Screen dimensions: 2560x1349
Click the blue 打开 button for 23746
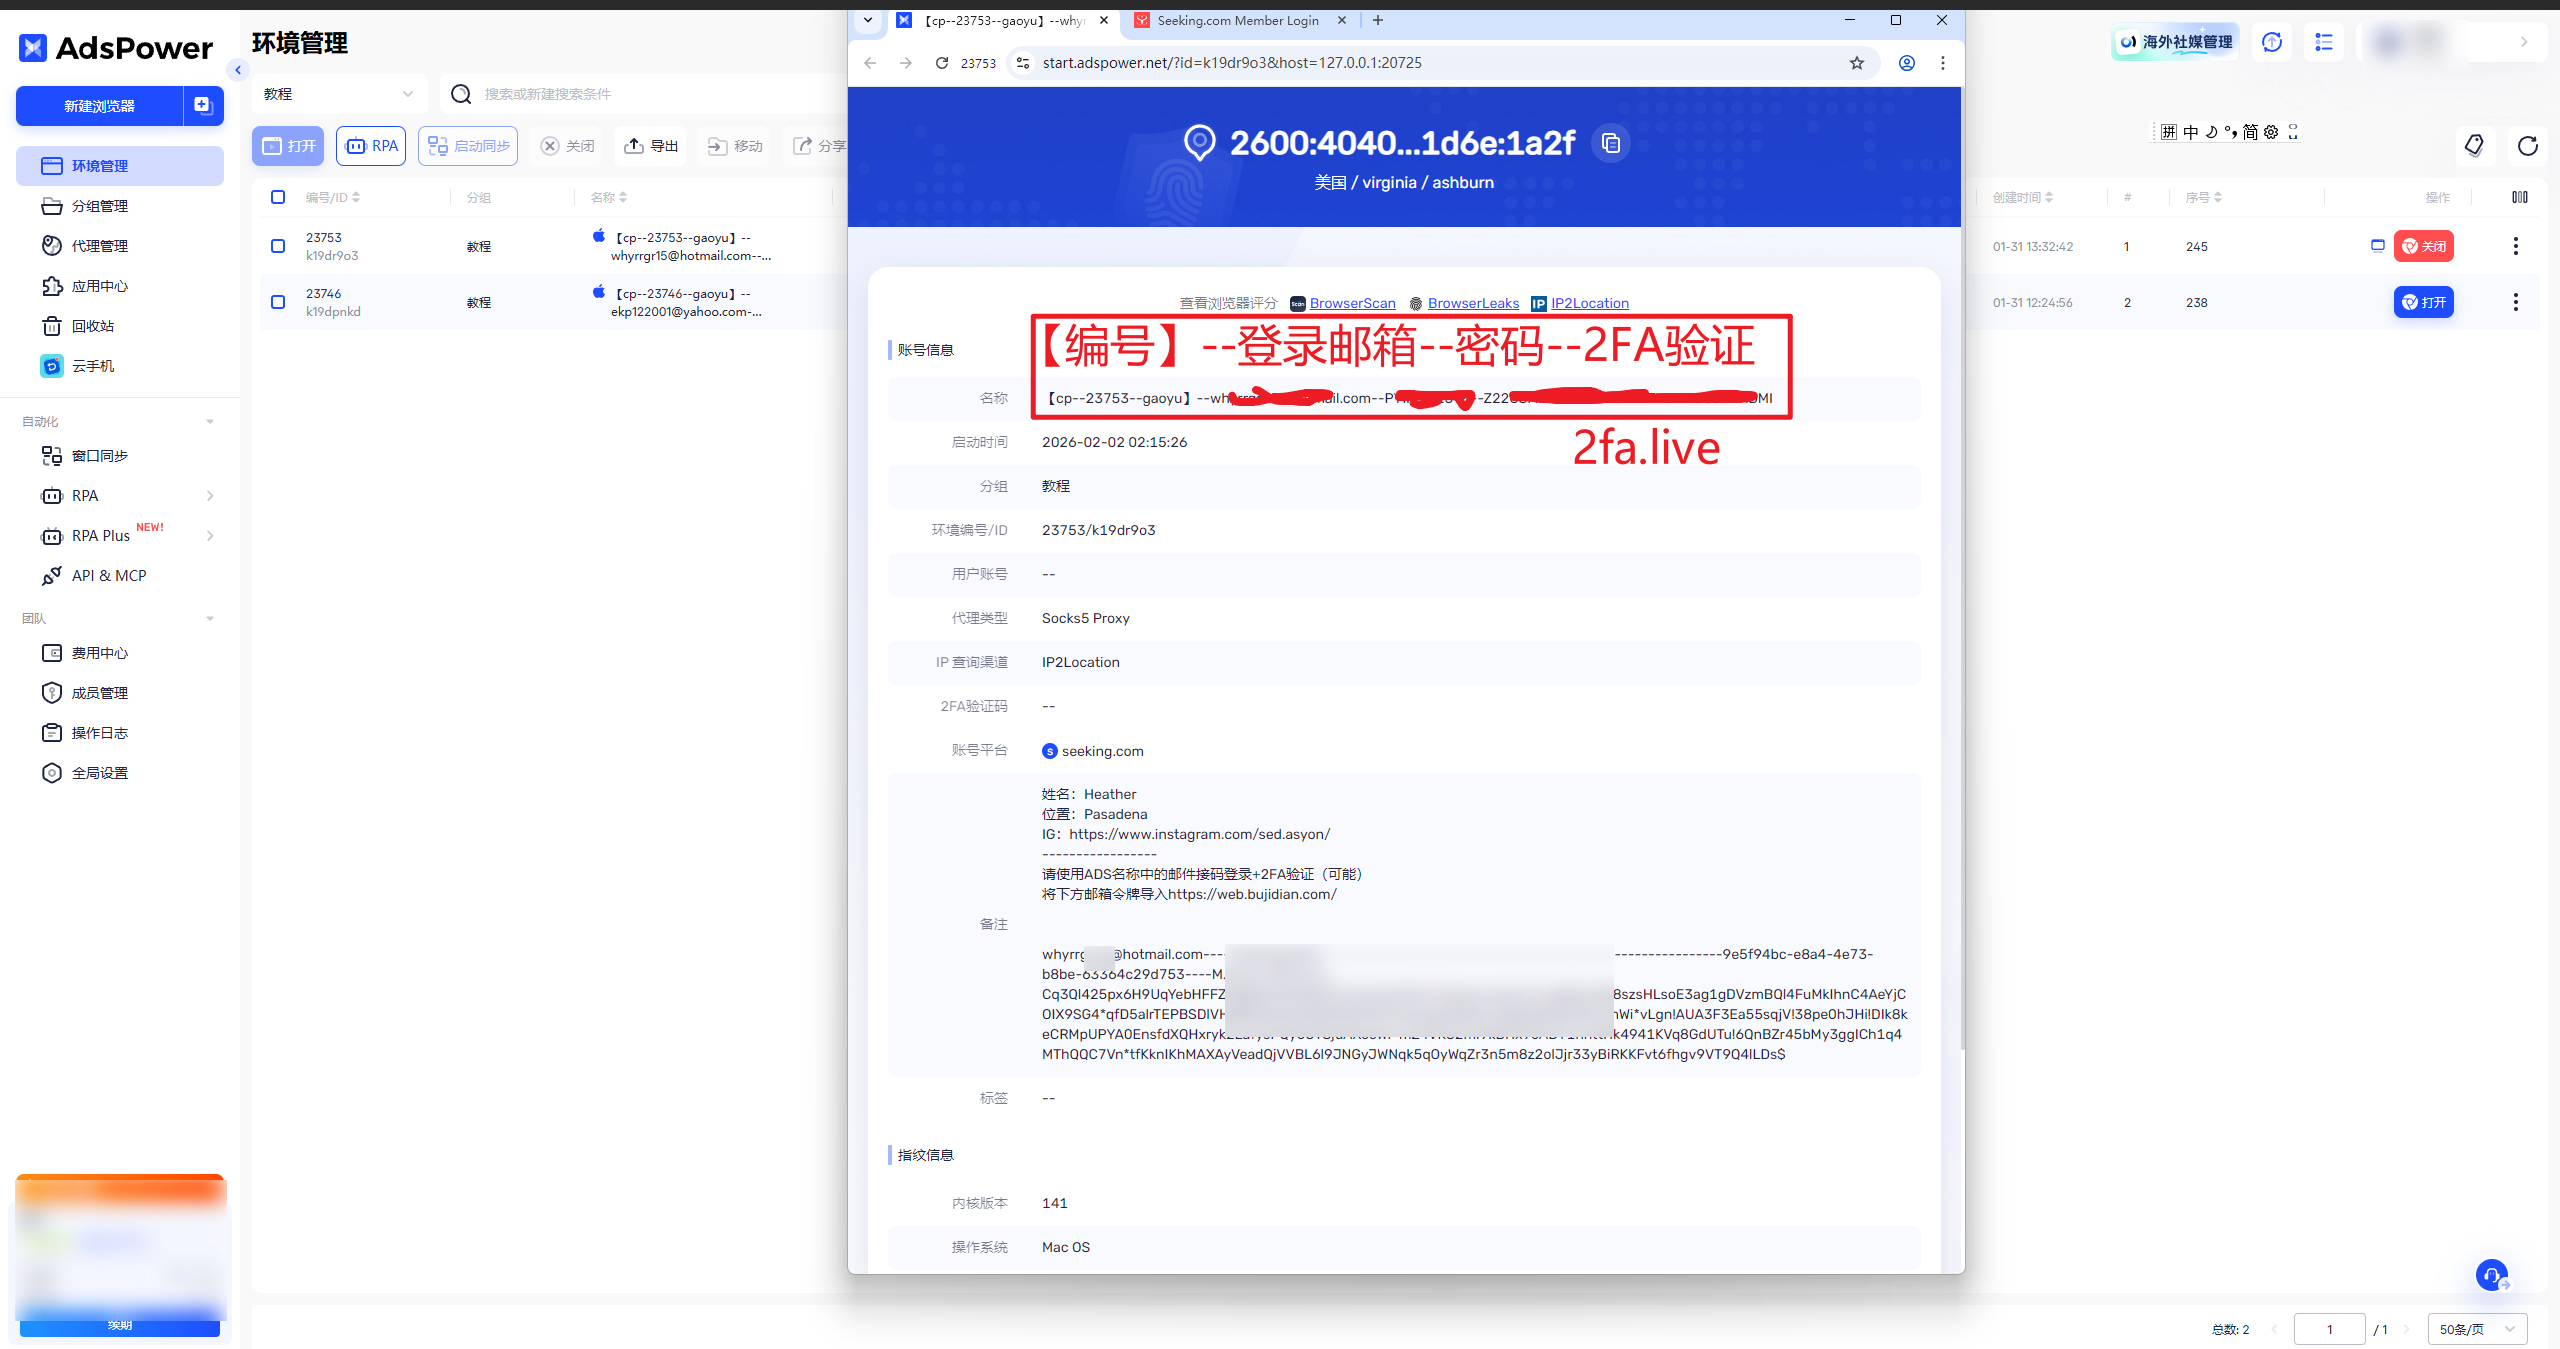point(2423,302)
